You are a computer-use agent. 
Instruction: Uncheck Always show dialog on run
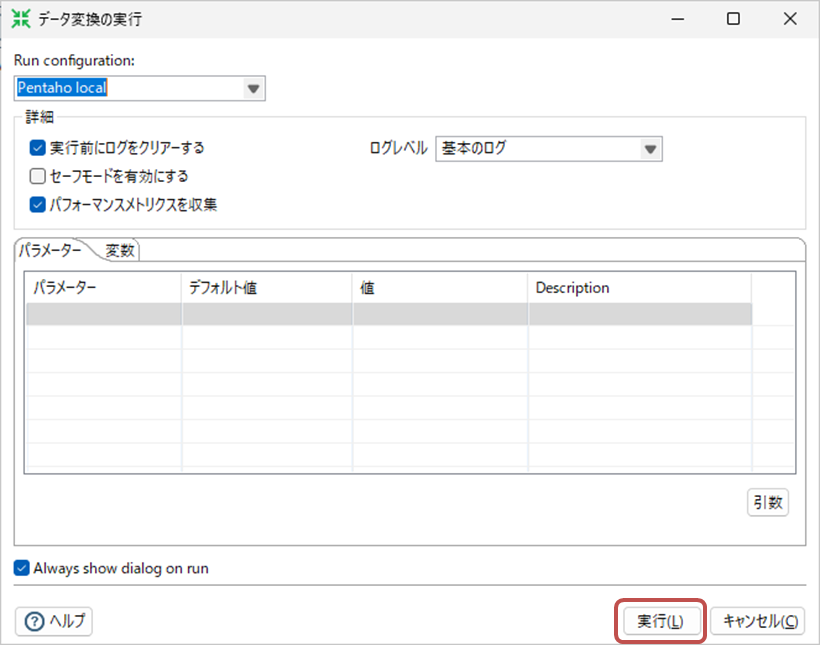point(21,568)
